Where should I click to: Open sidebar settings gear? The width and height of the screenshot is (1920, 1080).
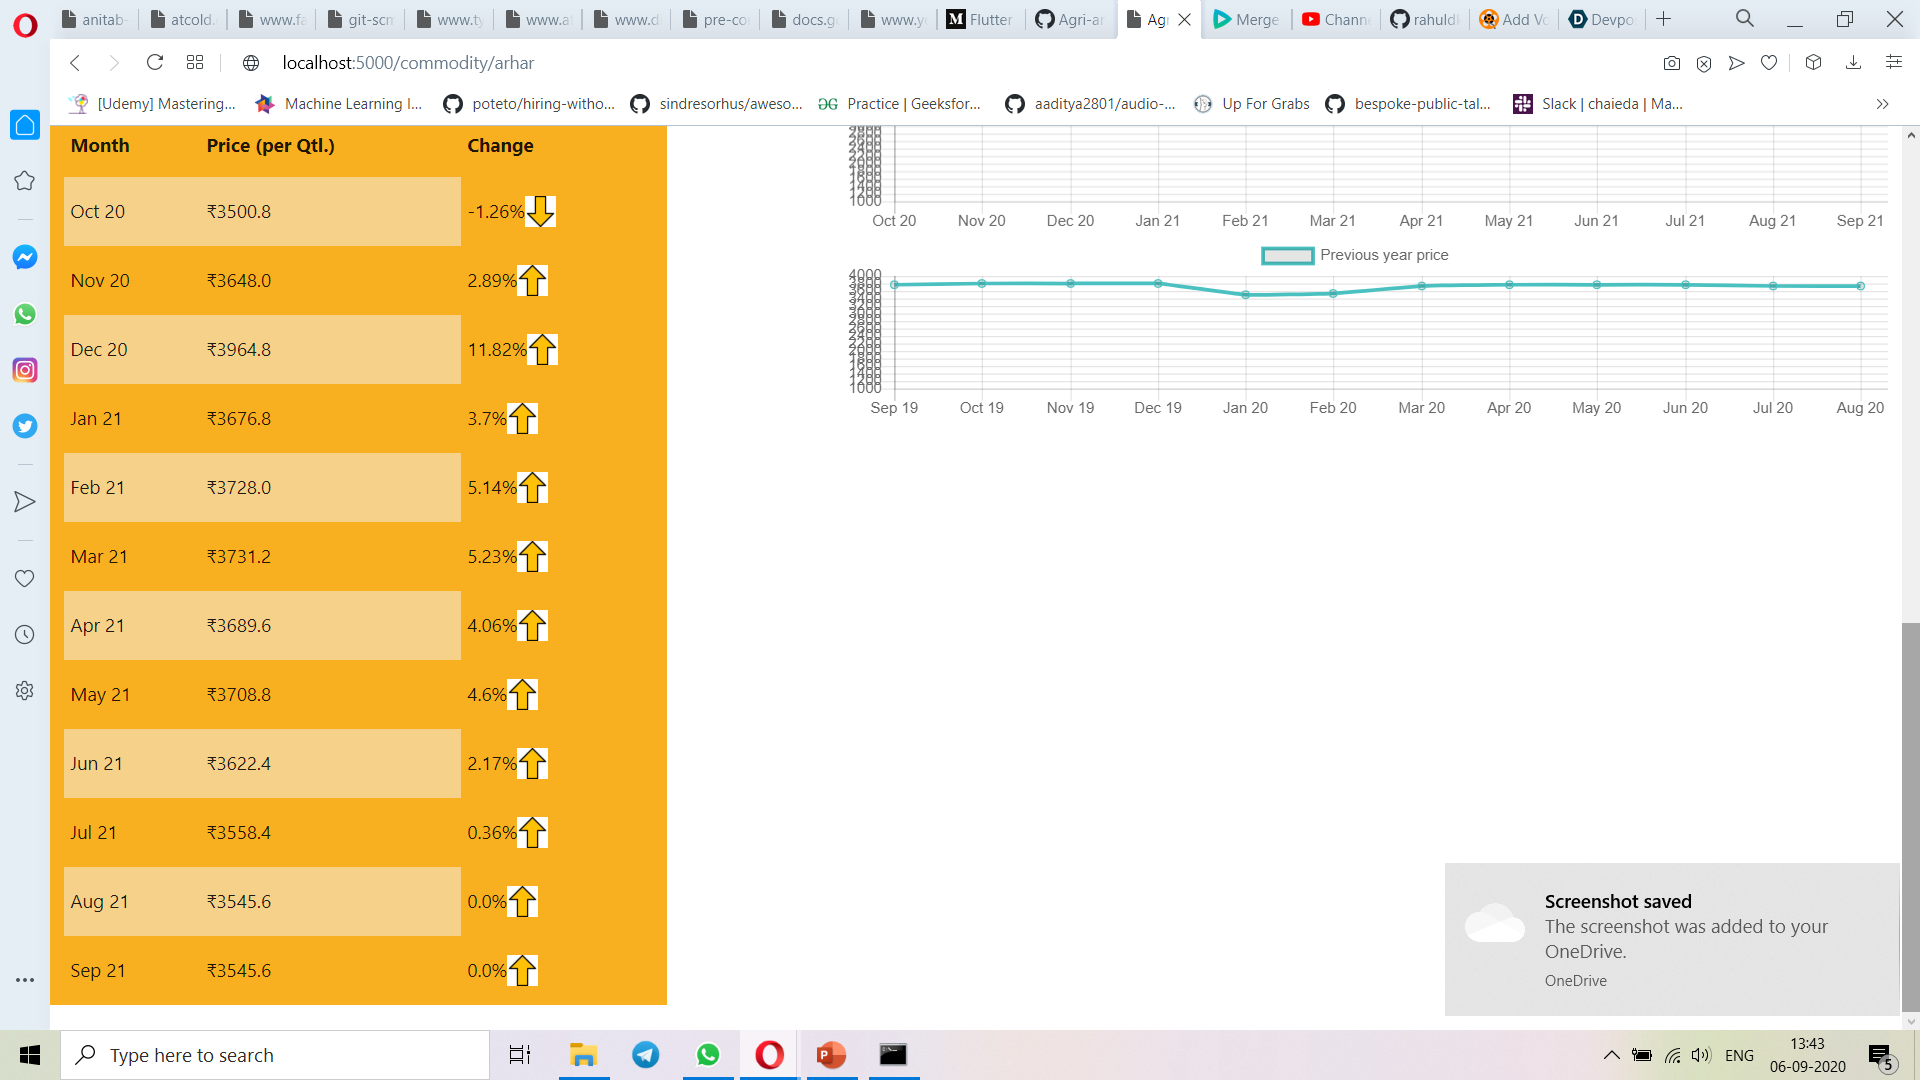tap(25, 691)
